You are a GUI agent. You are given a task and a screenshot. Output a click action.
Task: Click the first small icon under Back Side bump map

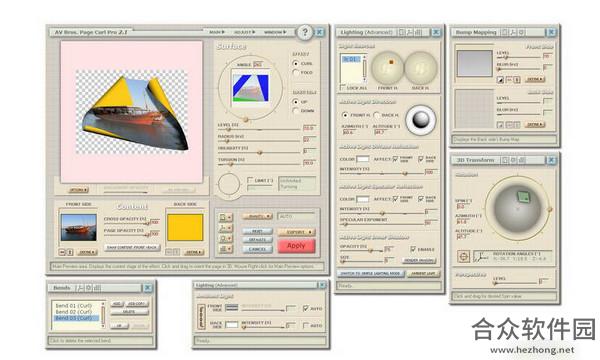click(501, 125)
